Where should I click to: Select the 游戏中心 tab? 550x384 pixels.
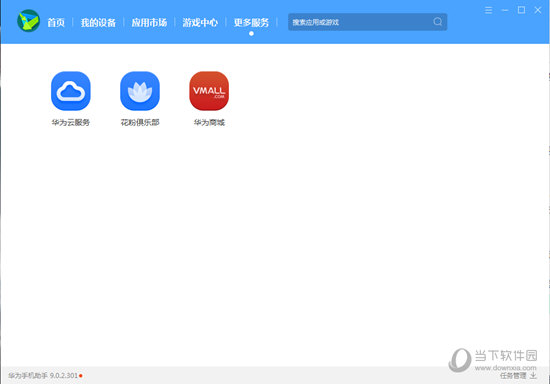[x=200, y=22]
